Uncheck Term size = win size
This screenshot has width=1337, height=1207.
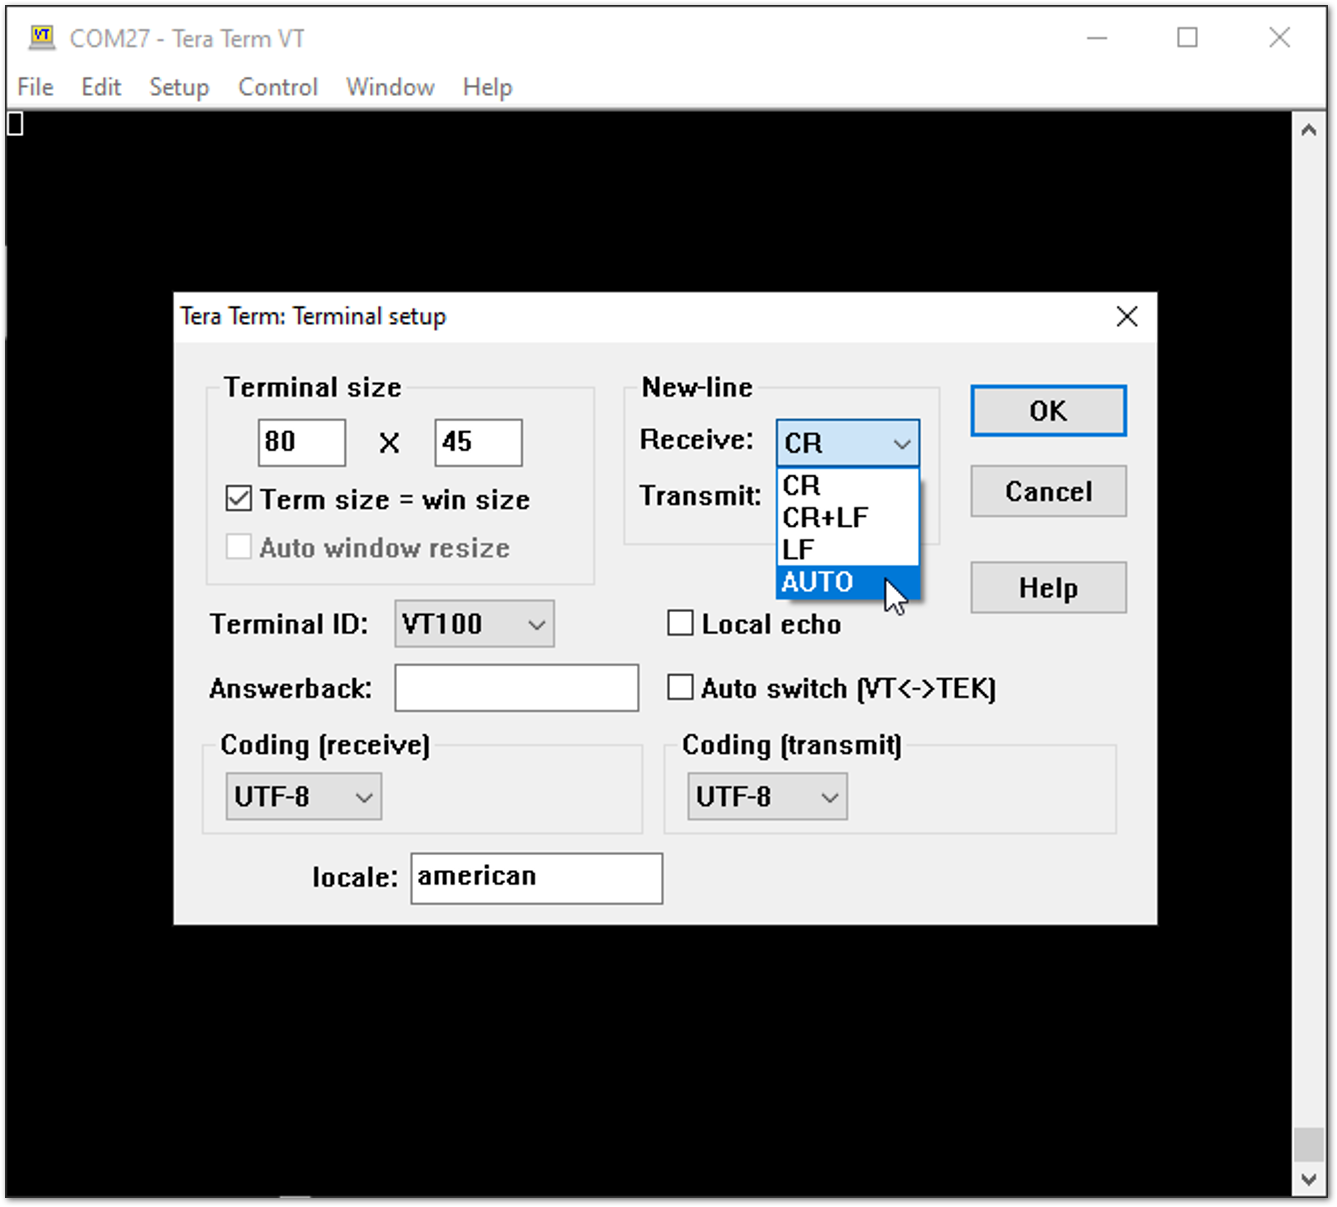(238, 498)
